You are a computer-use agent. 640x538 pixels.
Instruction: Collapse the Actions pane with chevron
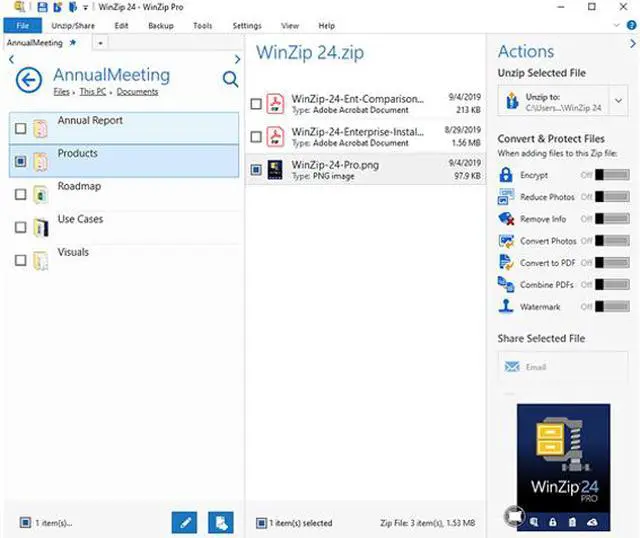633,43
